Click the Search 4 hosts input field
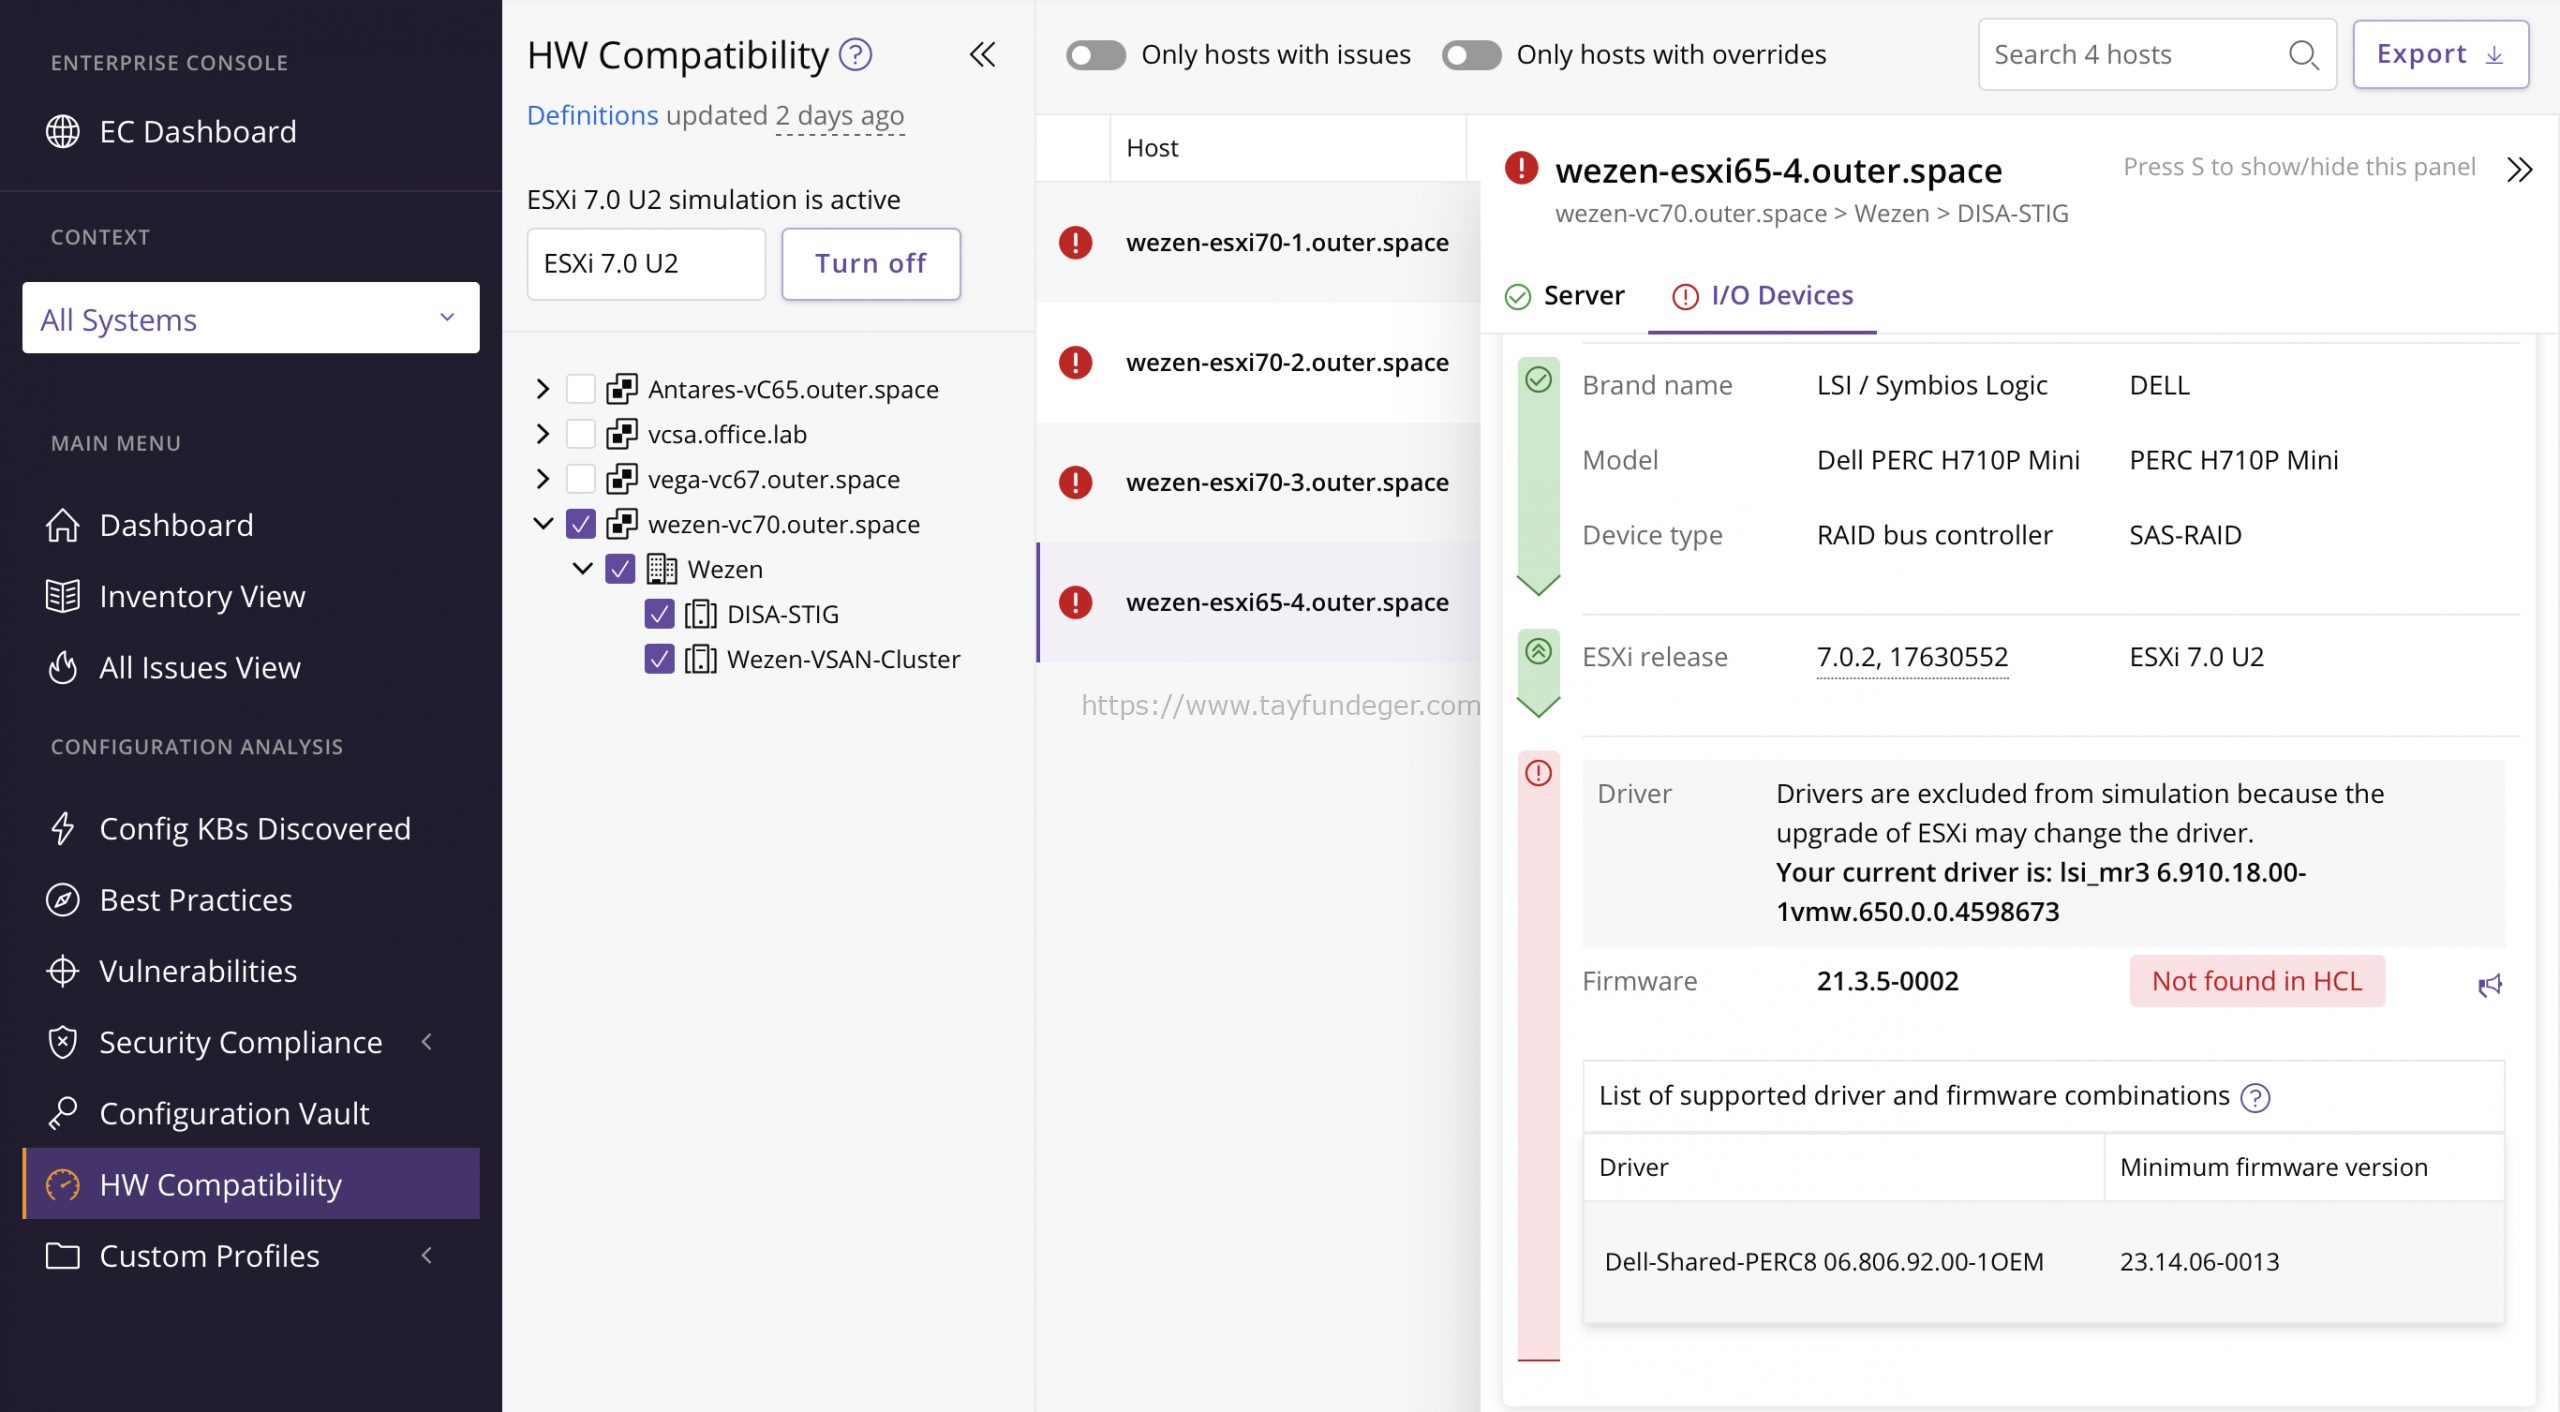Viewport: 2560px width, 1412px height. tap(2137, 55)
